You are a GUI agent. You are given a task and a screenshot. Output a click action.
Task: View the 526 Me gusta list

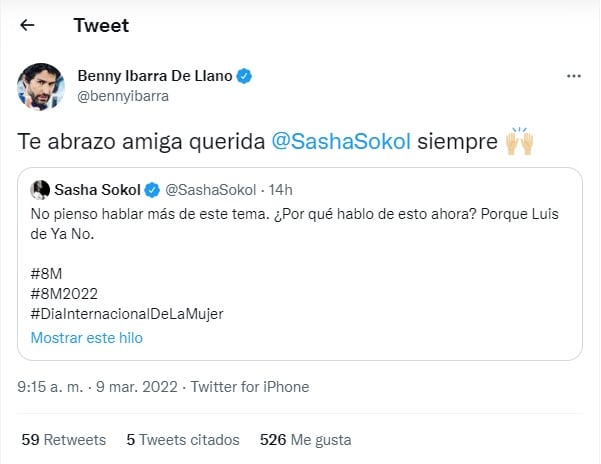coord(305,439)
